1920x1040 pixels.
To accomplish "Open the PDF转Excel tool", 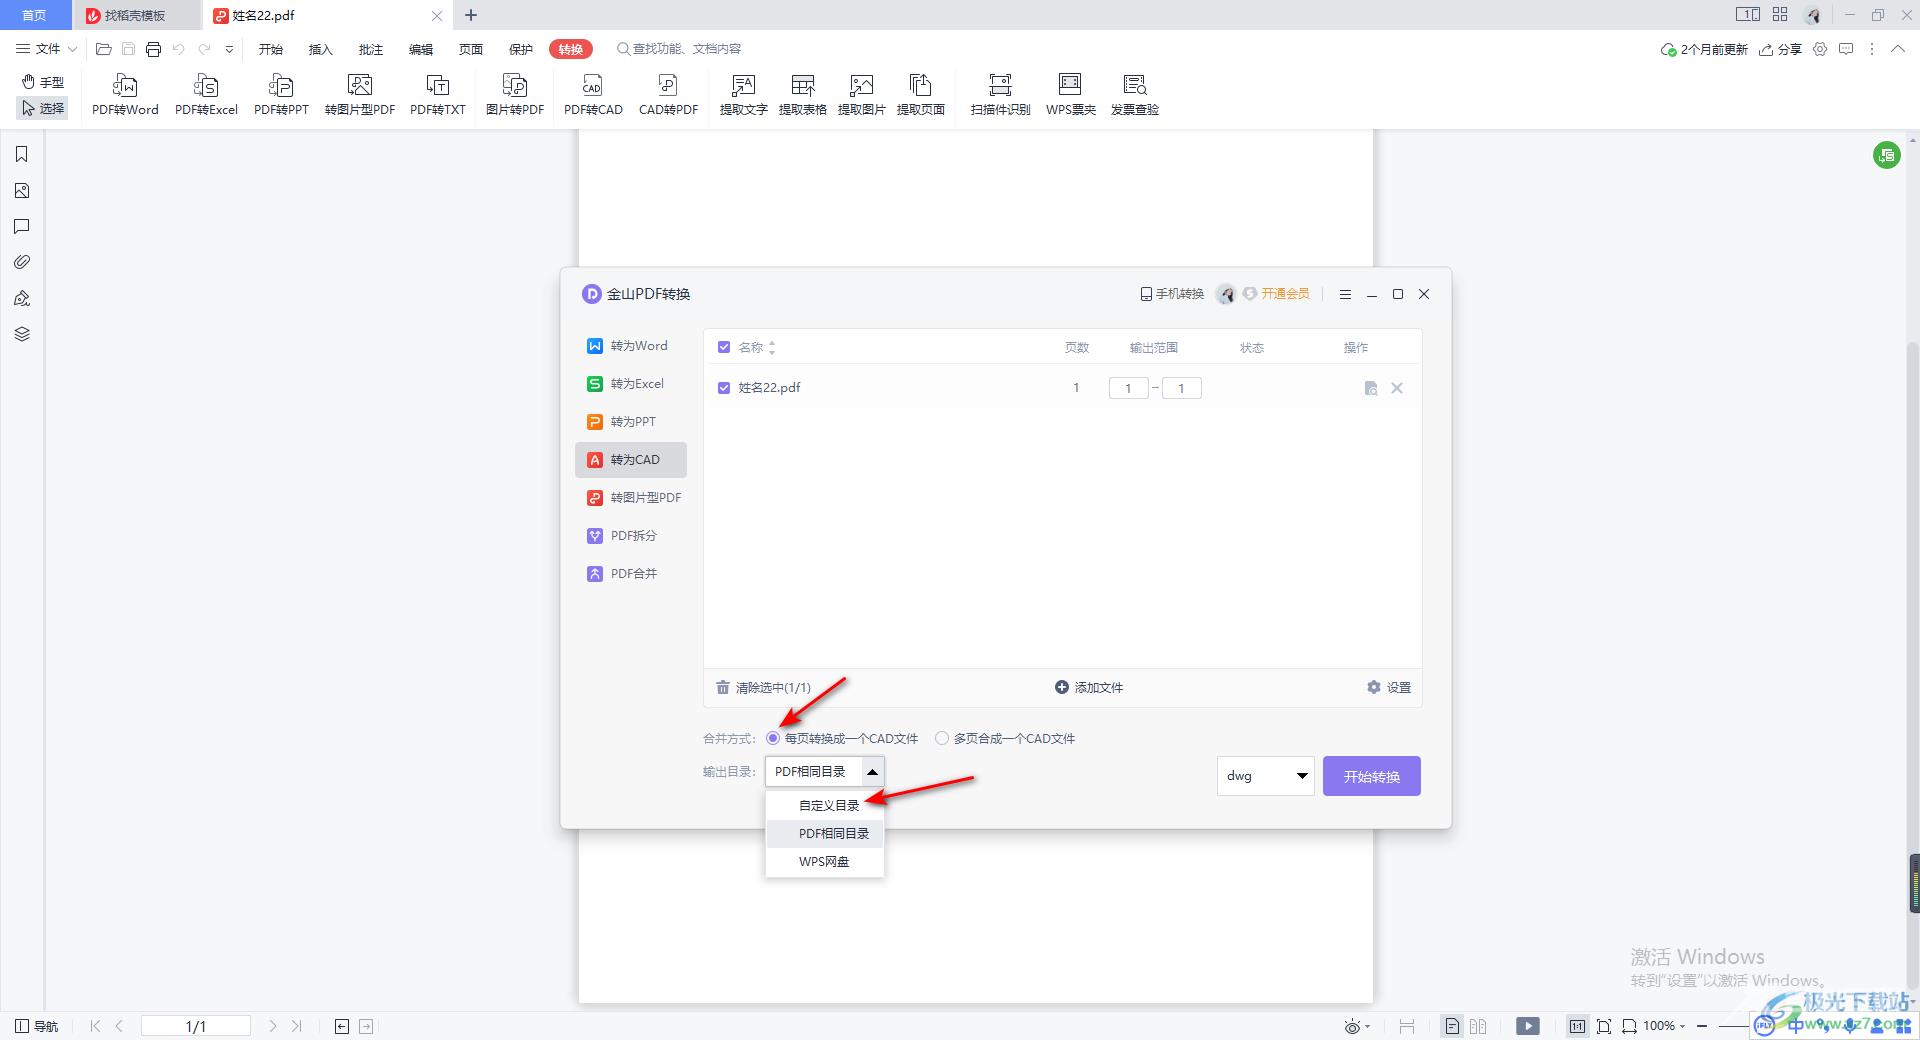I will (x=206, y=95).
